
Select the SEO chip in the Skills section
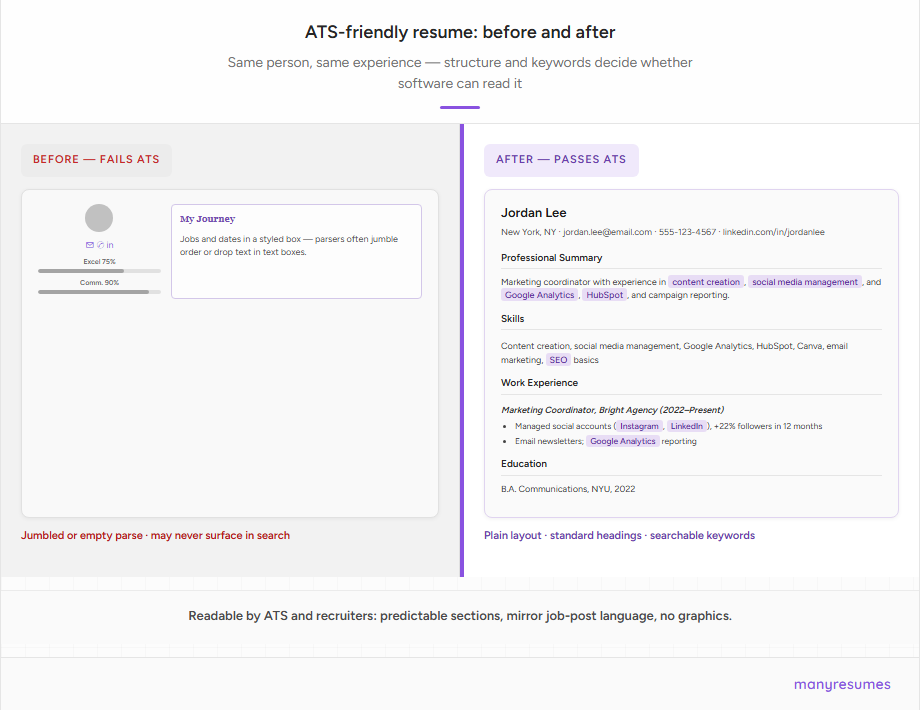(x=558, y=359)
